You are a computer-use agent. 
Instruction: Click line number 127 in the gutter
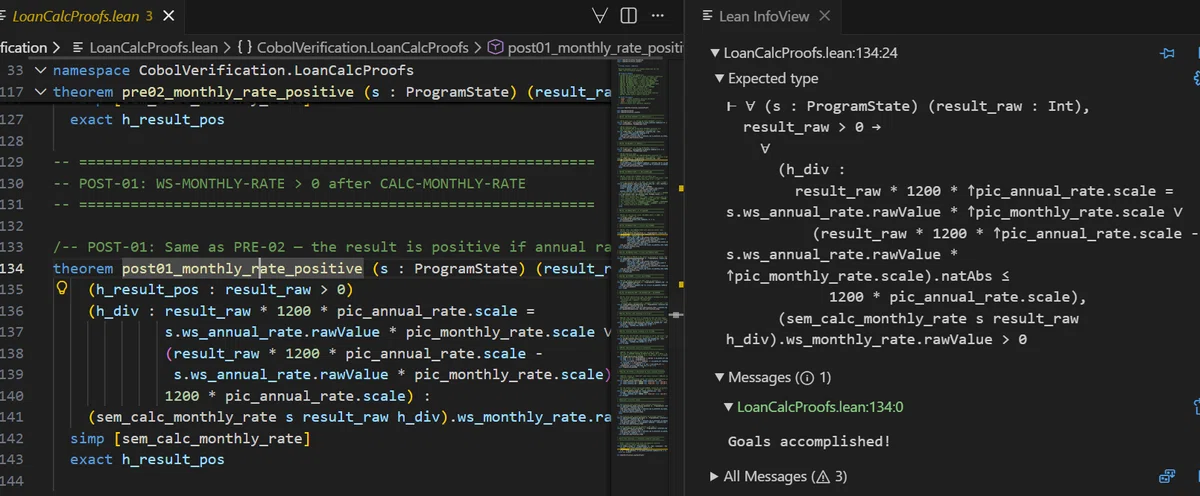pyautogui.click(x=13, y=119)
